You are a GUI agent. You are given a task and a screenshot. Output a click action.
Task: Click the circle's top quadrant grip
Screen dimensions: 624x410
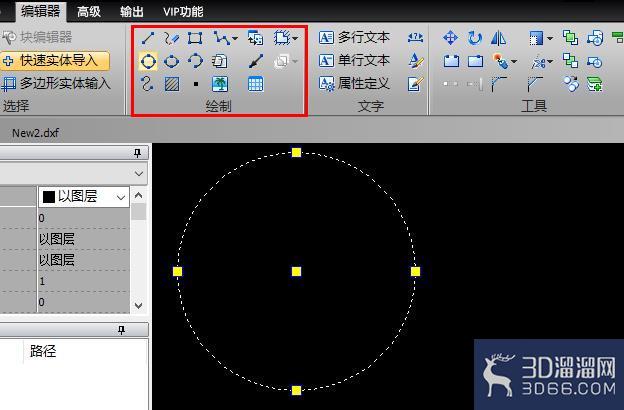pos(296,152)
